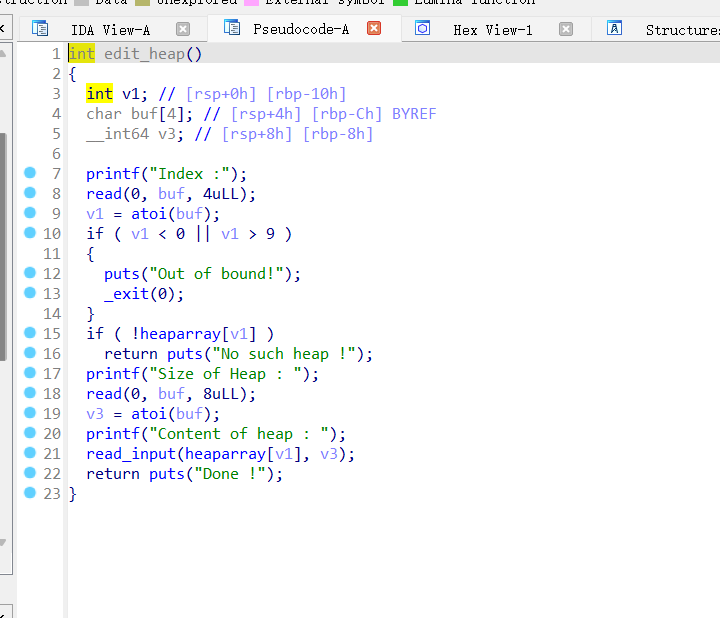Click the edit_heap function name

145,54
